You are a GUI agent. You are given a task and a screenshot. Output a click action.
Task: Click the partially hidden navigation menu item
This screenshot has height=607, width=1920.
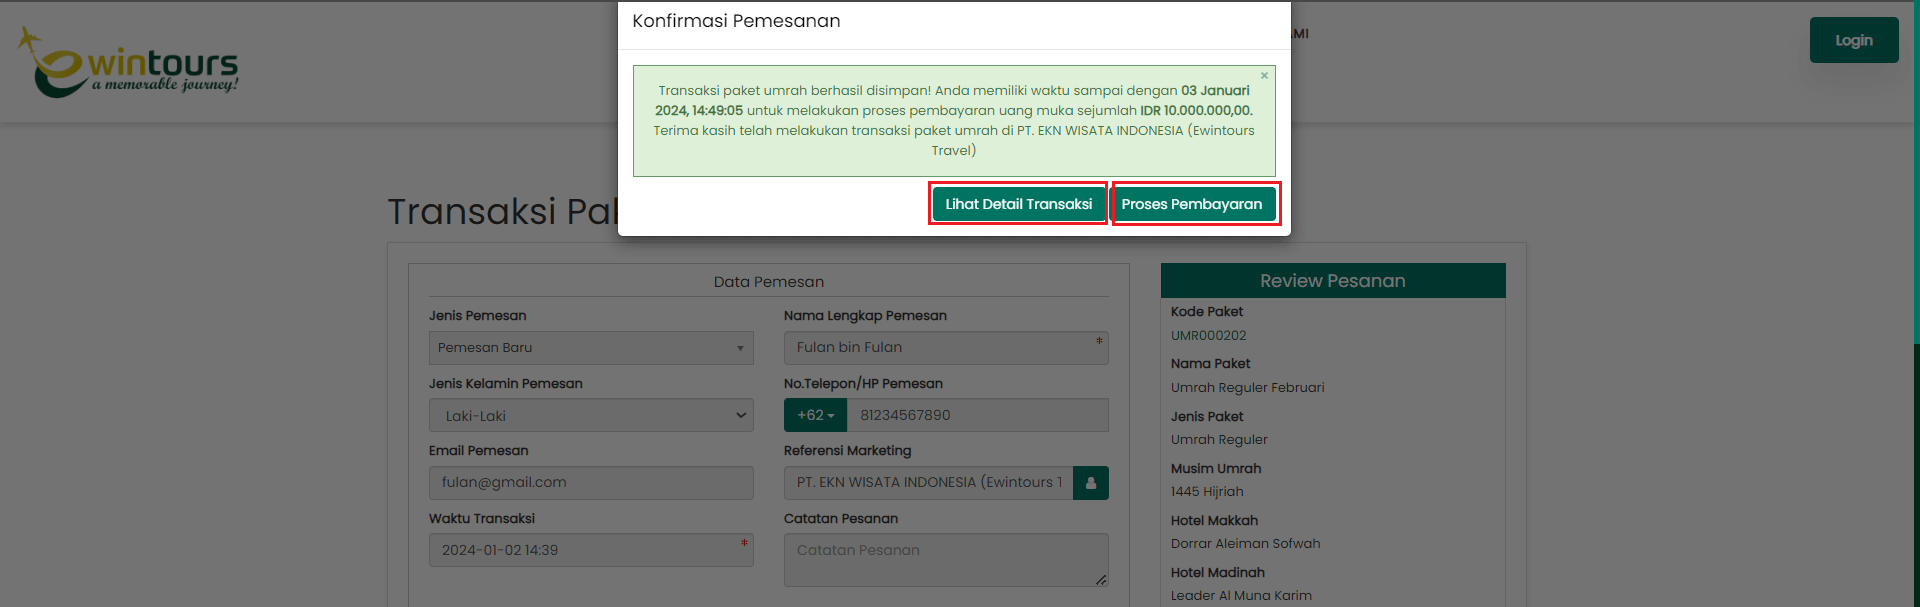1300,34
